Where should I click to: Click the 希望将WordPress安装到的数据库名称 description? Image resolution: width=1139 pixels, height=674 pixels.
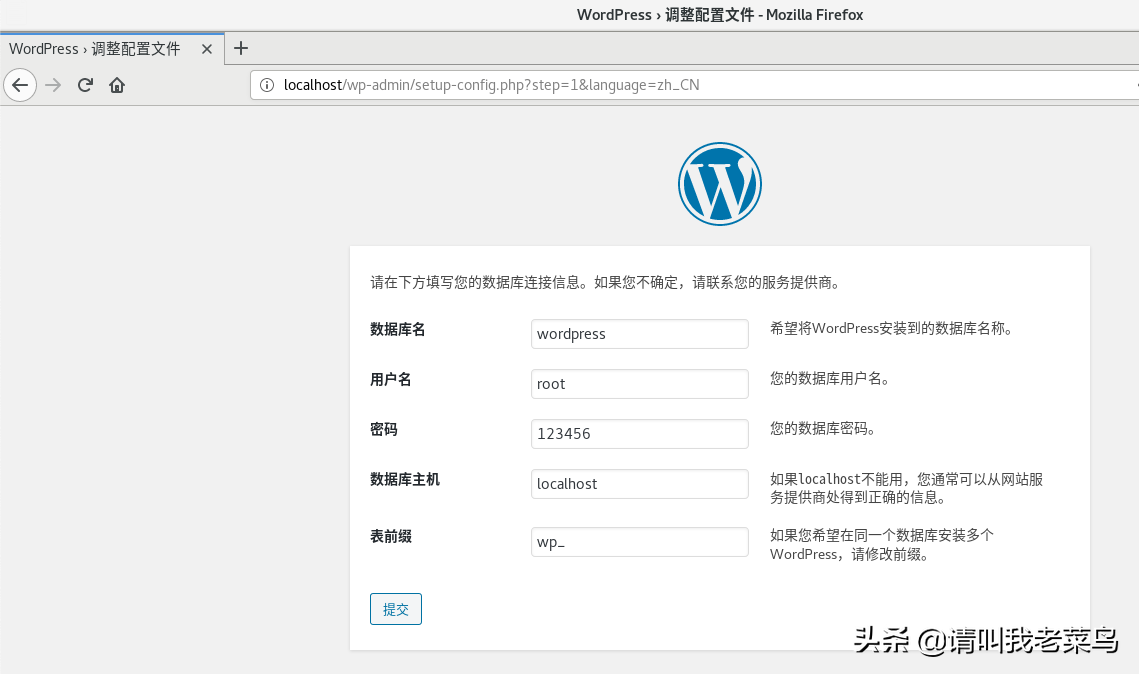892,328
